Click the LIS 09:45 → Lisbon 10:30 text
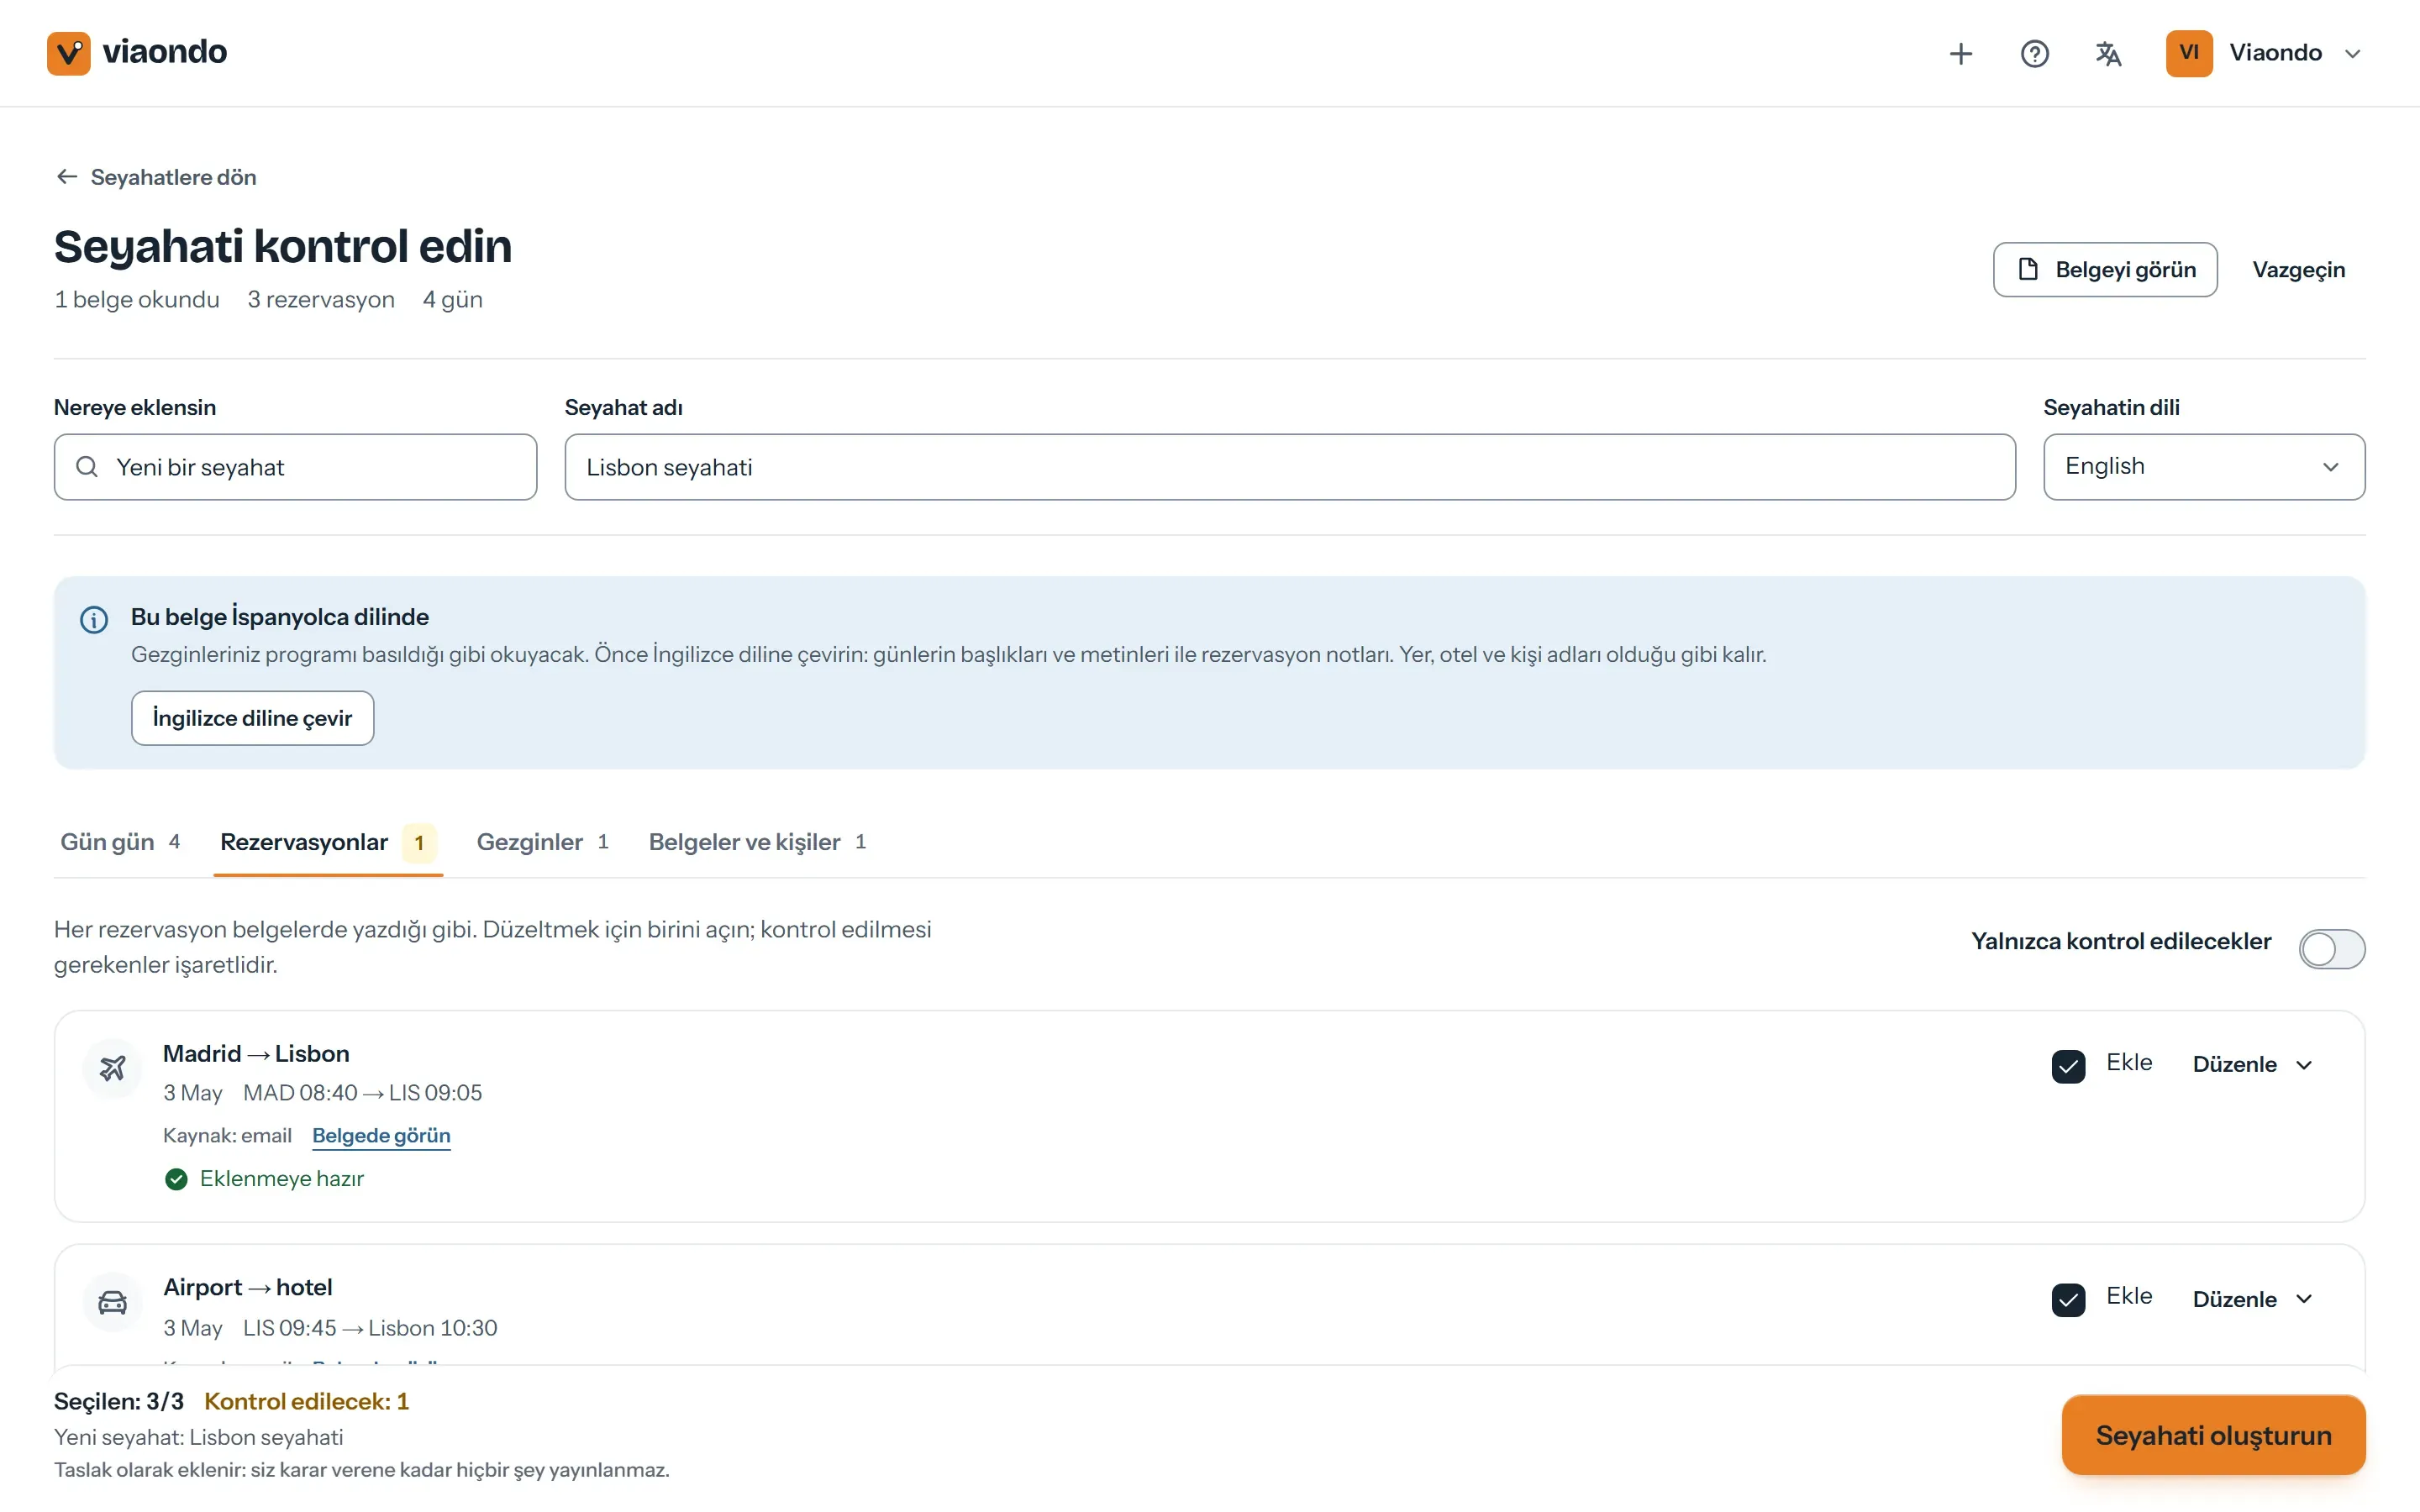Screen dimensions: 2420x1512 (370, 1328)
